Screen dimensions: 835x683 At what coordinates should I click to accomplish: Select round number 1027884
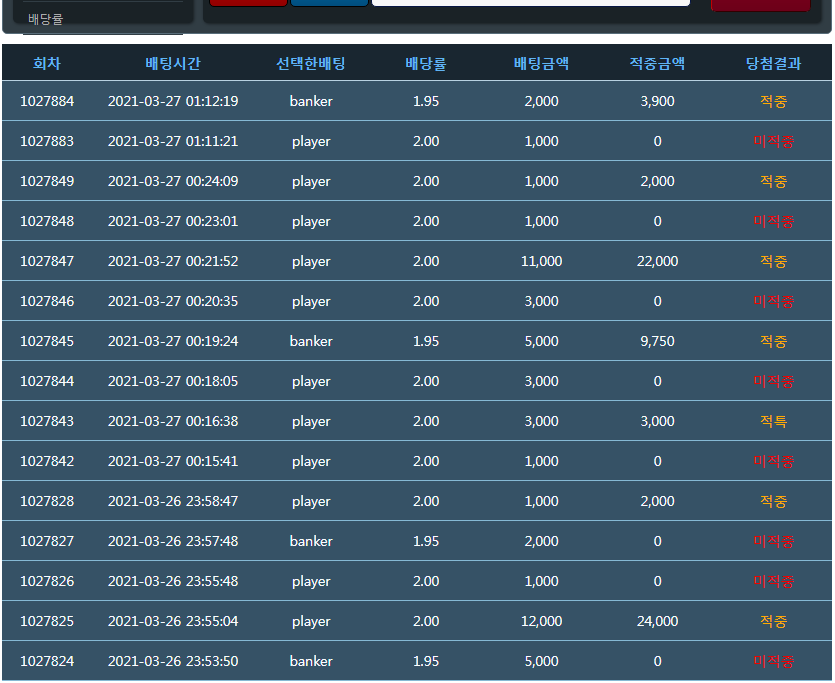click(47, 101)
